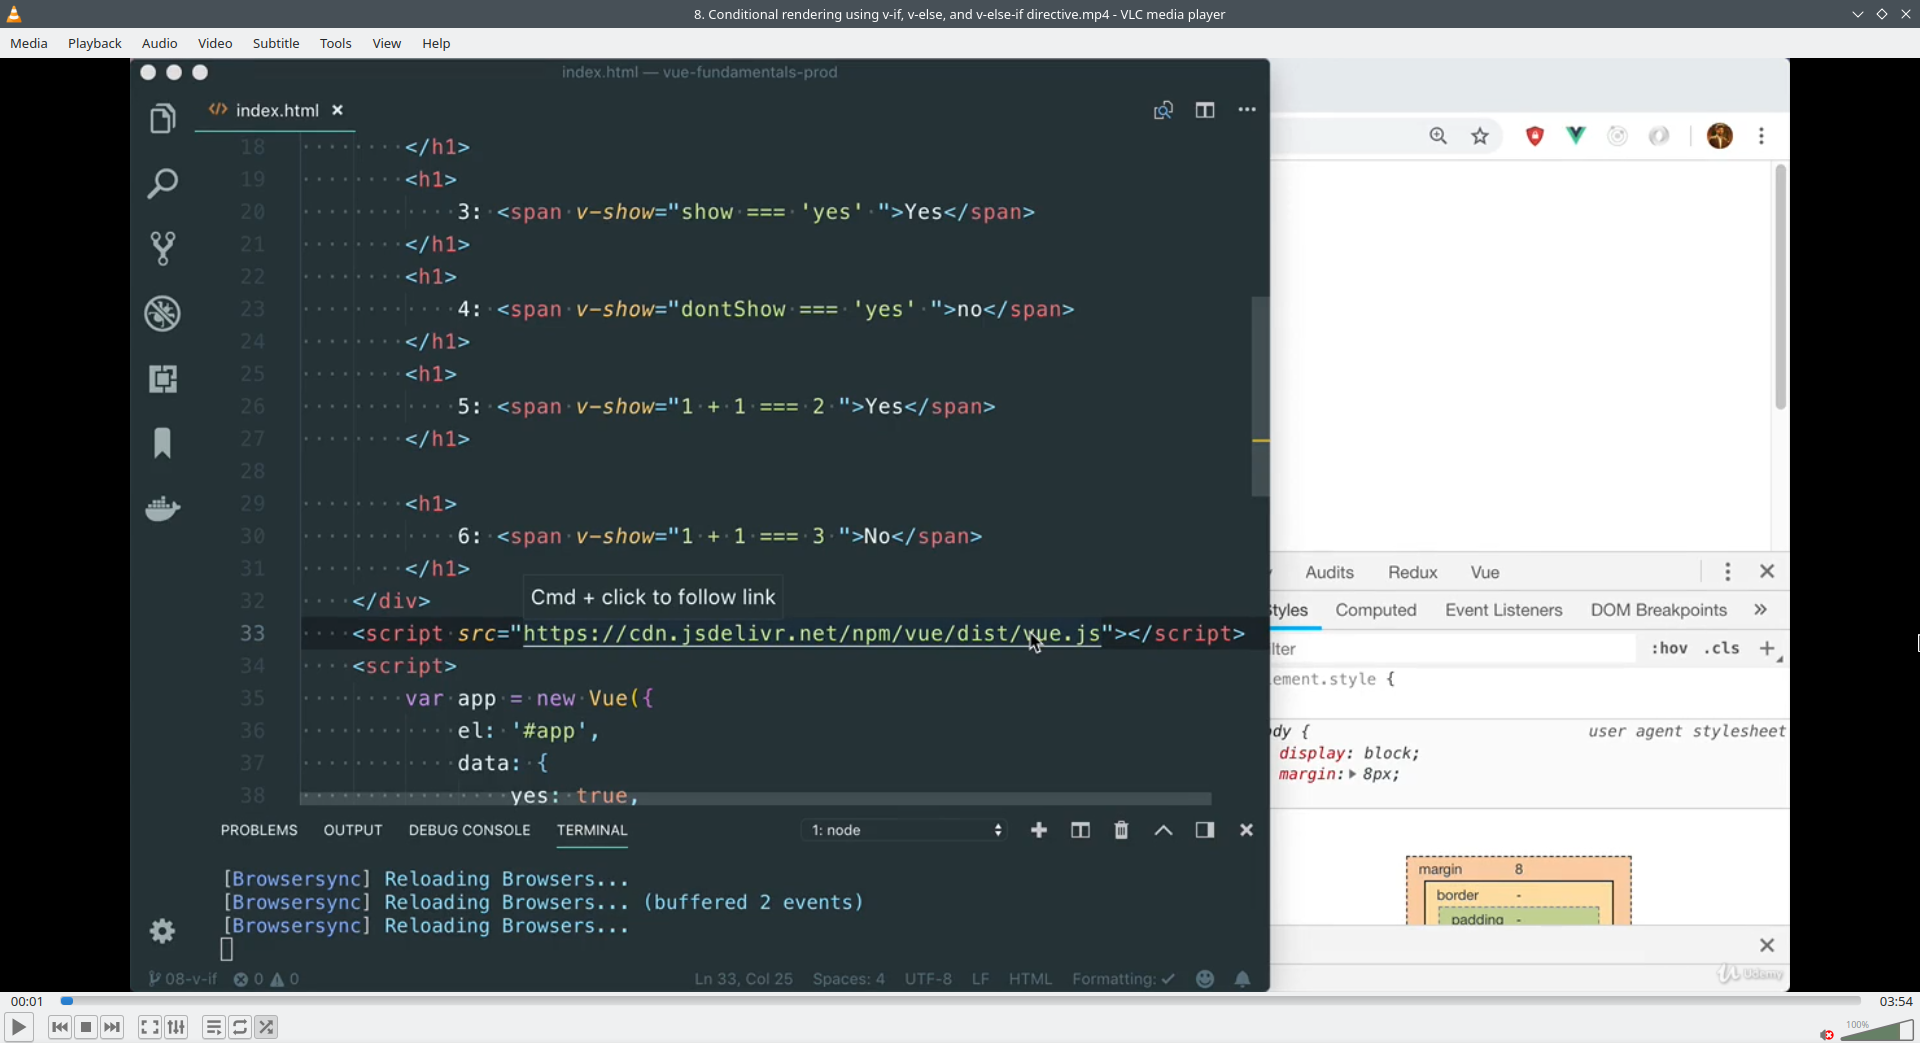Switch to the PROBLEMS panel tab
The image size is (1920, 1043).
(x=259, y=830)
